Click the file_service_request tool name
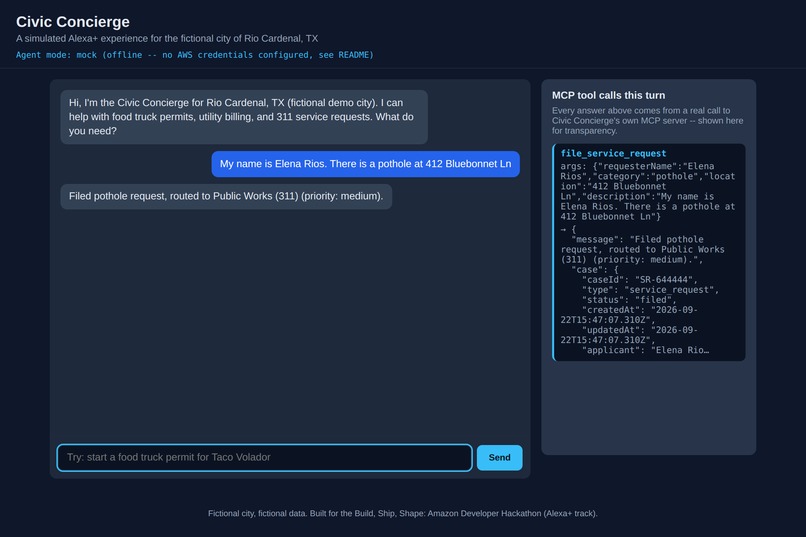Screen dimensions: 806x537 [613, 153]
